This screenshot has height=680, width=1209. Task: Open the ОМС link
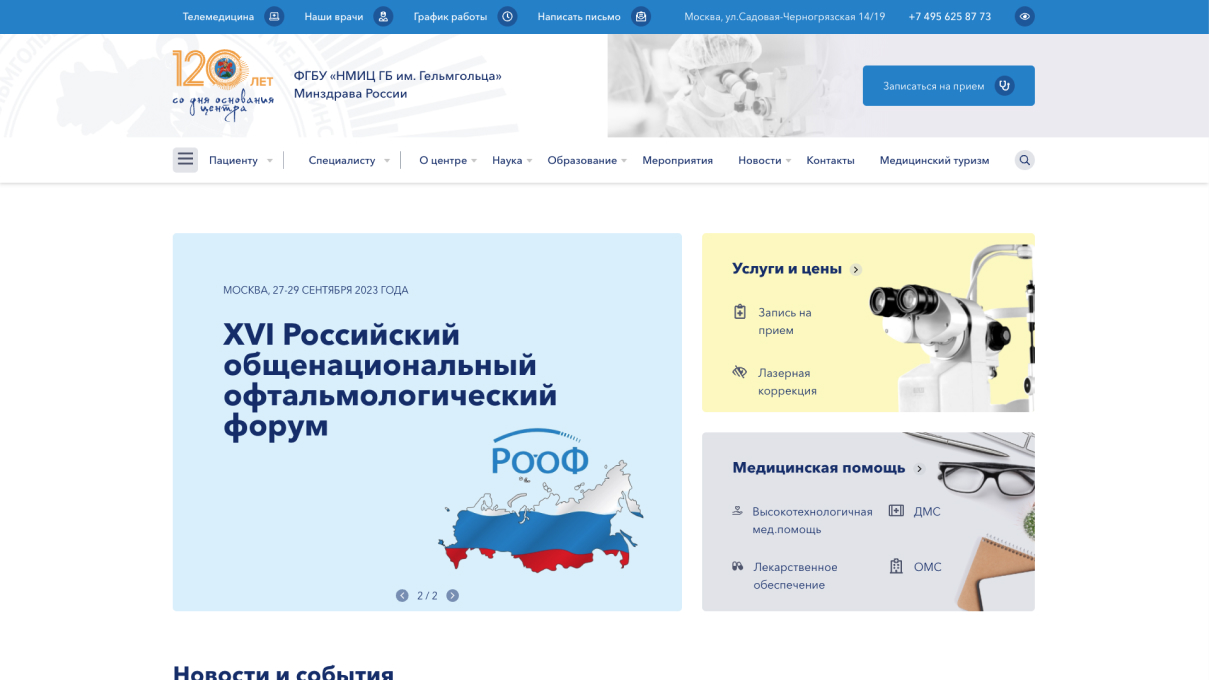[x=928, y=566]
